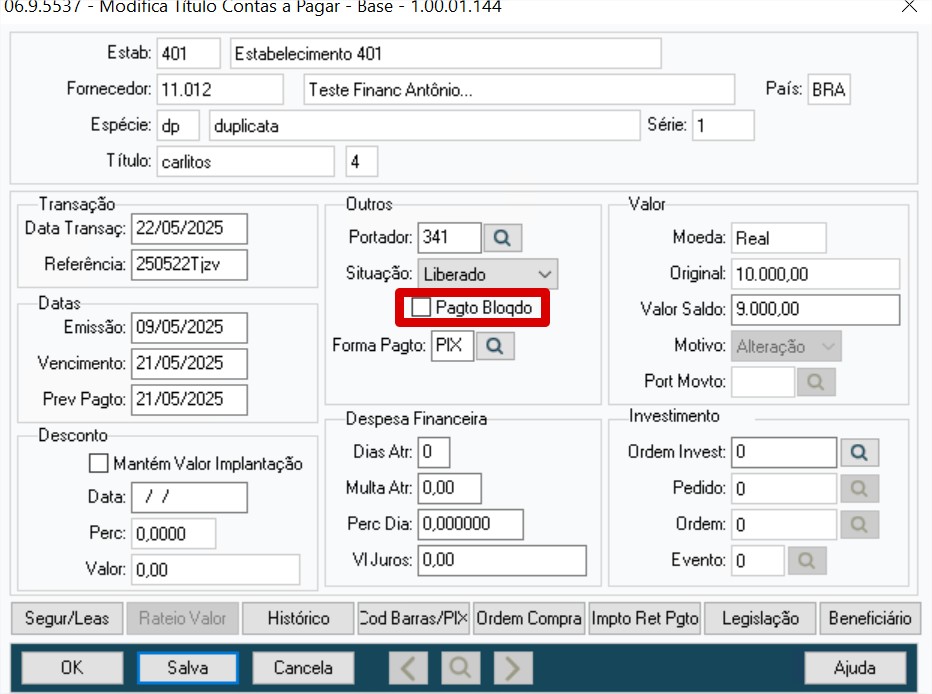
Task: Click the Investimento Ordem input field
Action: coord(784,525)
